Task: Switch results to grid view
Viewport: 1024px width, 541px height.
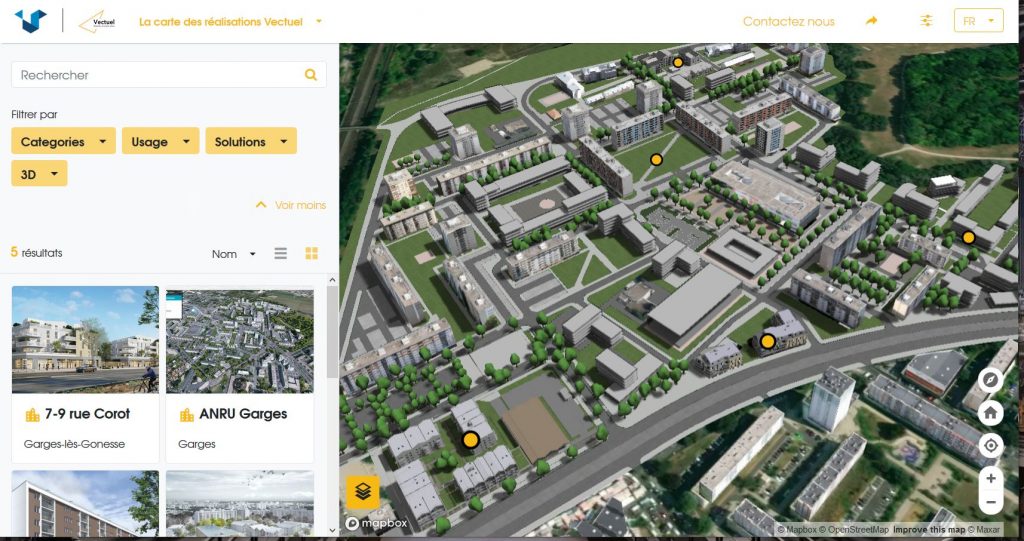Action: coord(312,254)
